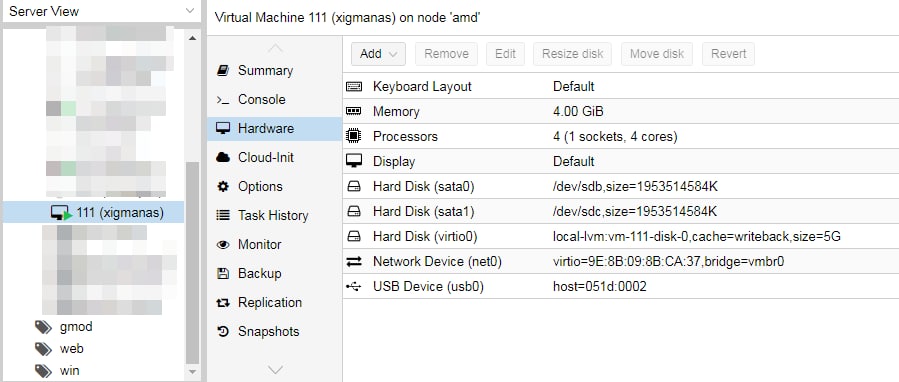Click the up chevron above Summary
This screenshot has width=899, height=382.
pos(275,47)
